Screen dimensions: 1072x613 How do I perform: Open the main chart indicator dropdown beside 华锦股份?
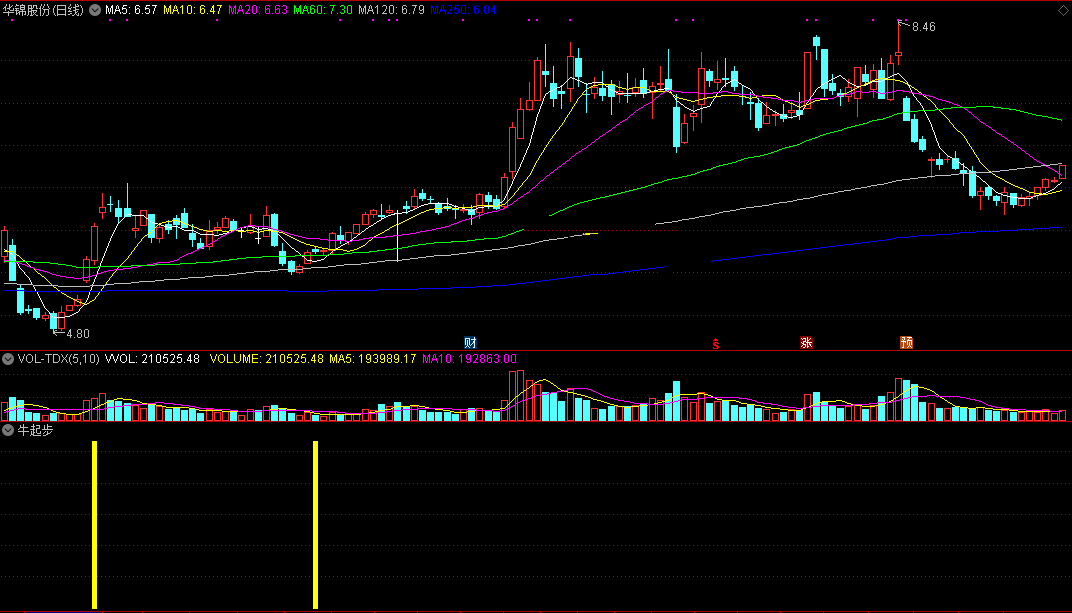(95, 10)
